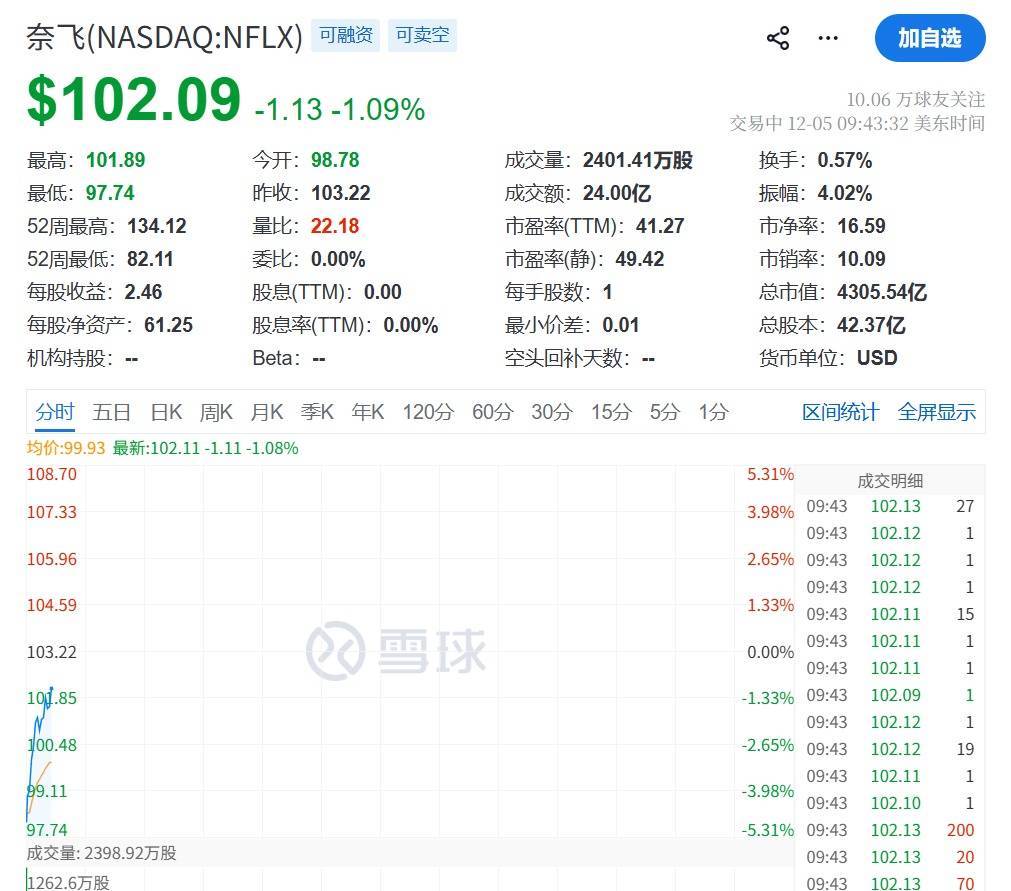The image size is (1011, 891).
Task: Select the 15分 chart tab
Action: [610, 412]
